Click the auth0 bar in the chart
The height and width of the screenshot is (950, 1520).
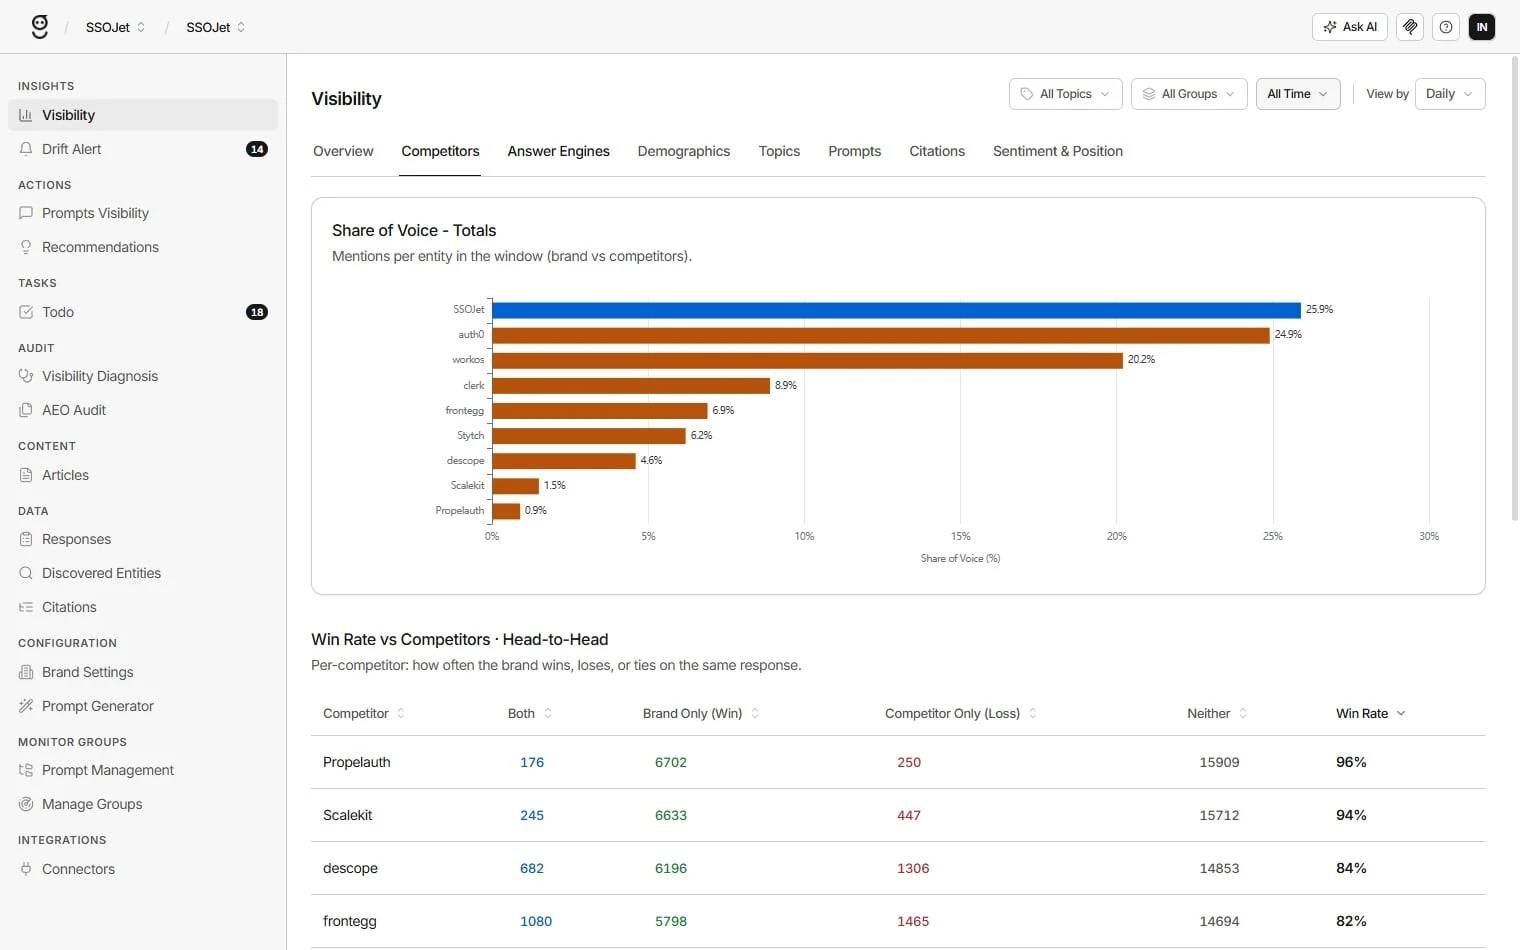click(x=881, y=335)
